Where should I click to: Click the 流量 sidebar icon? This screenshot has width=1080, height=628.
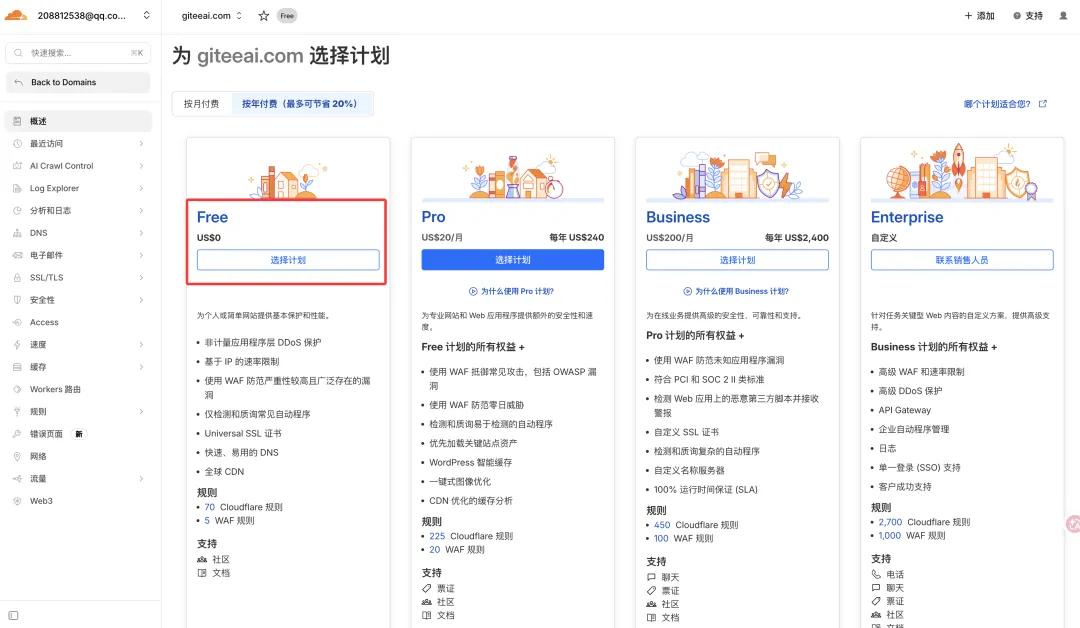[17, 479]
